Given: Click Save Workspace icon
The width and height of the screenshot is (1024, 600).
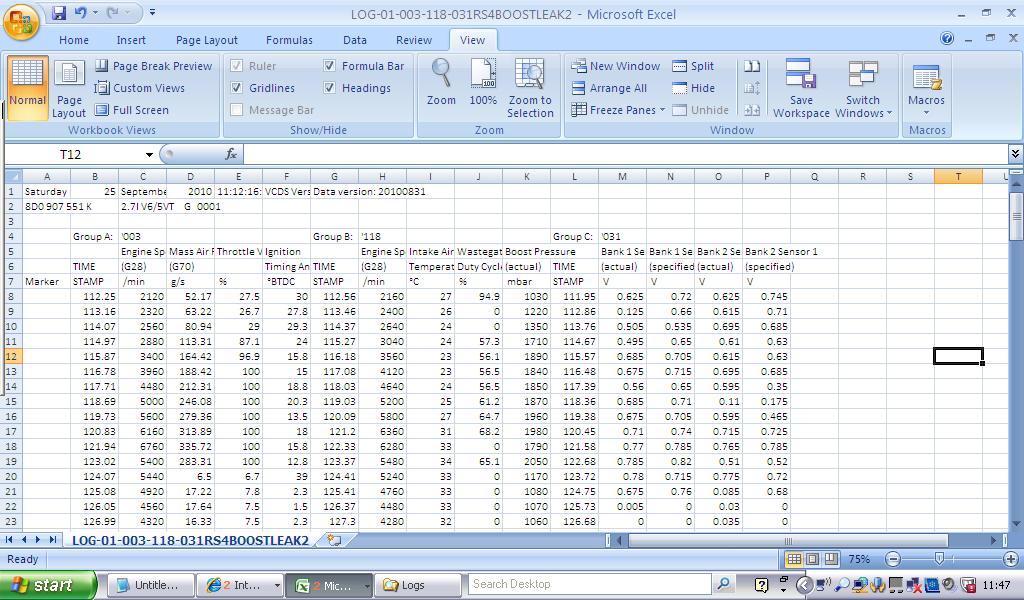Looking at the screenshot, I should click(x=801, y=88).
